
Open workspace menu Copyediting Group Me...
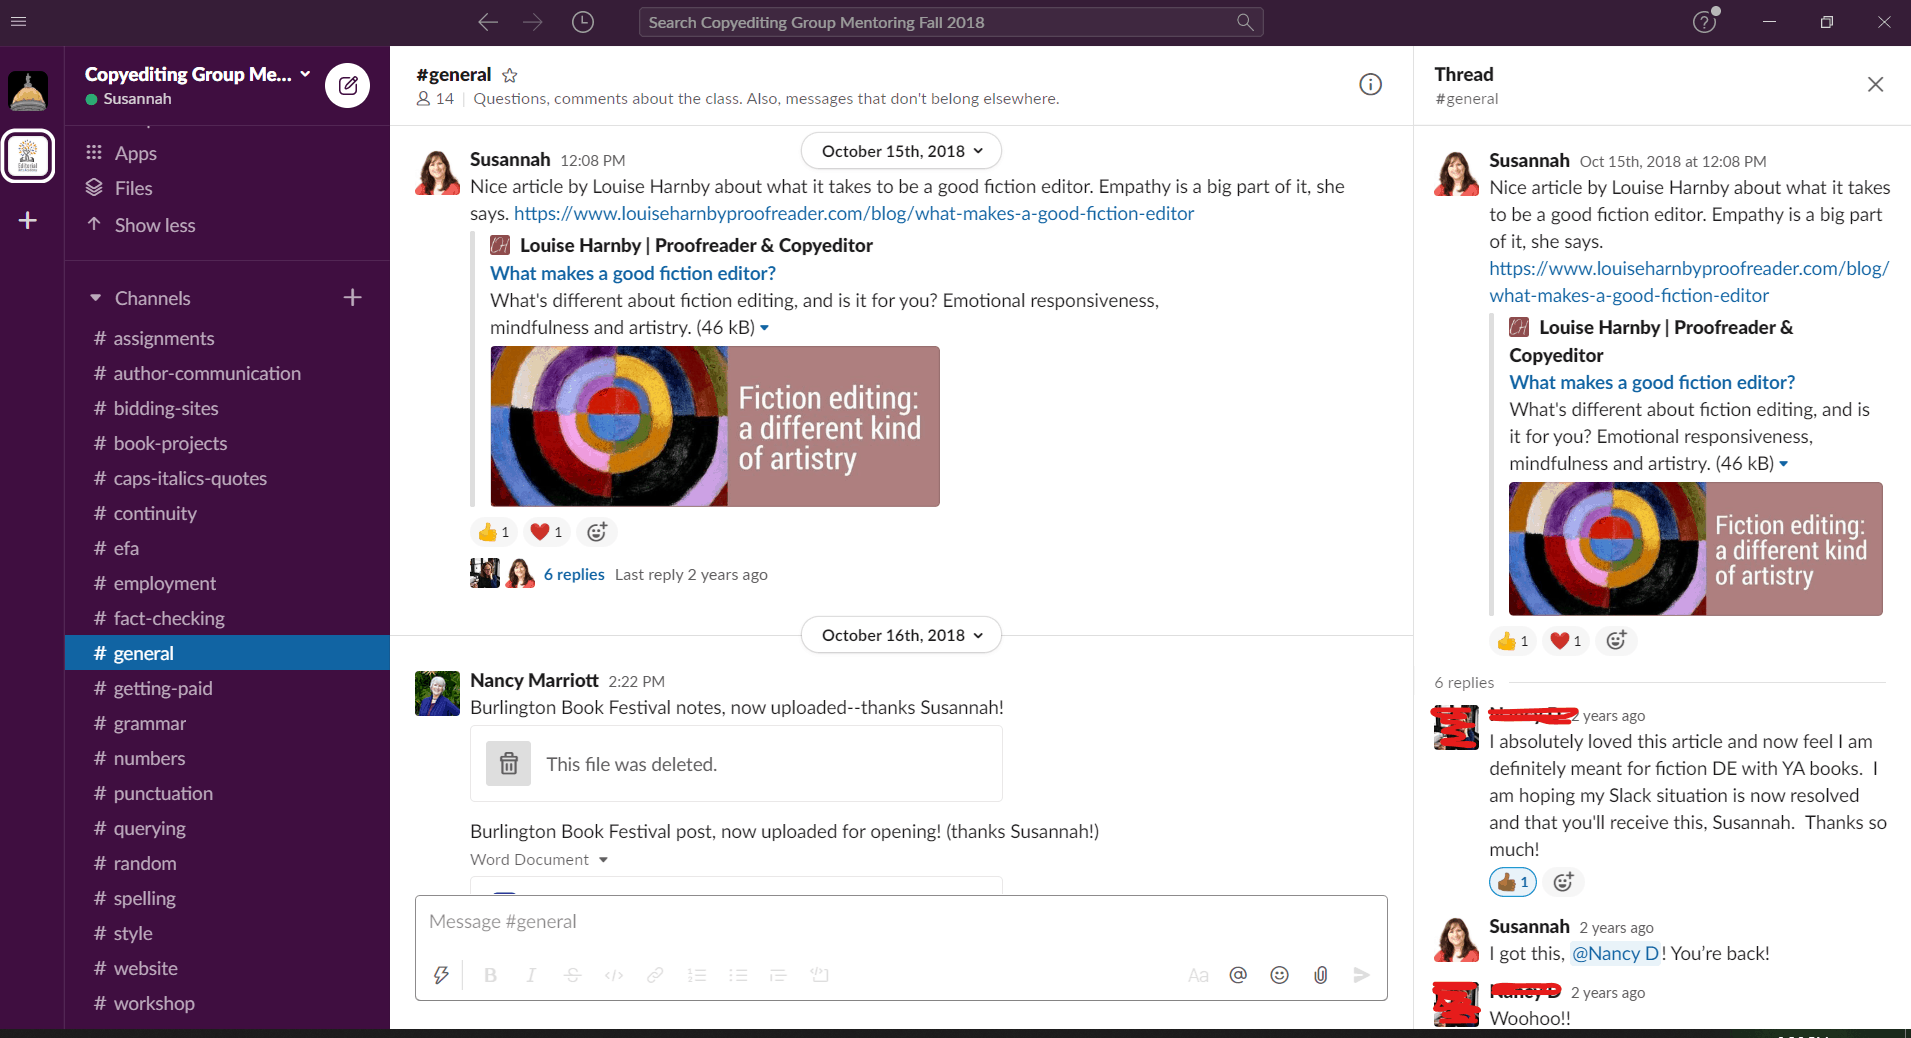click(x=198, y=74)
